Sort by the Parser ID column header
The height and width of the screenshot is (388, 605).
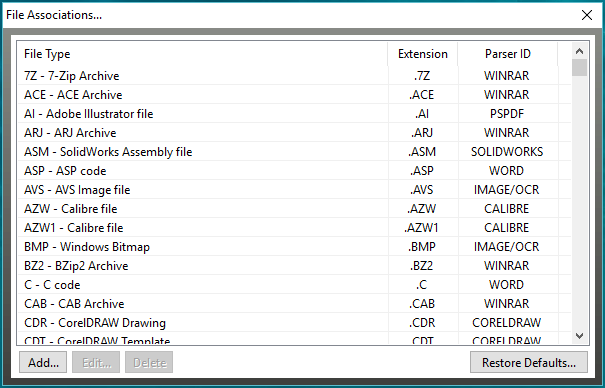click(508, 54)
